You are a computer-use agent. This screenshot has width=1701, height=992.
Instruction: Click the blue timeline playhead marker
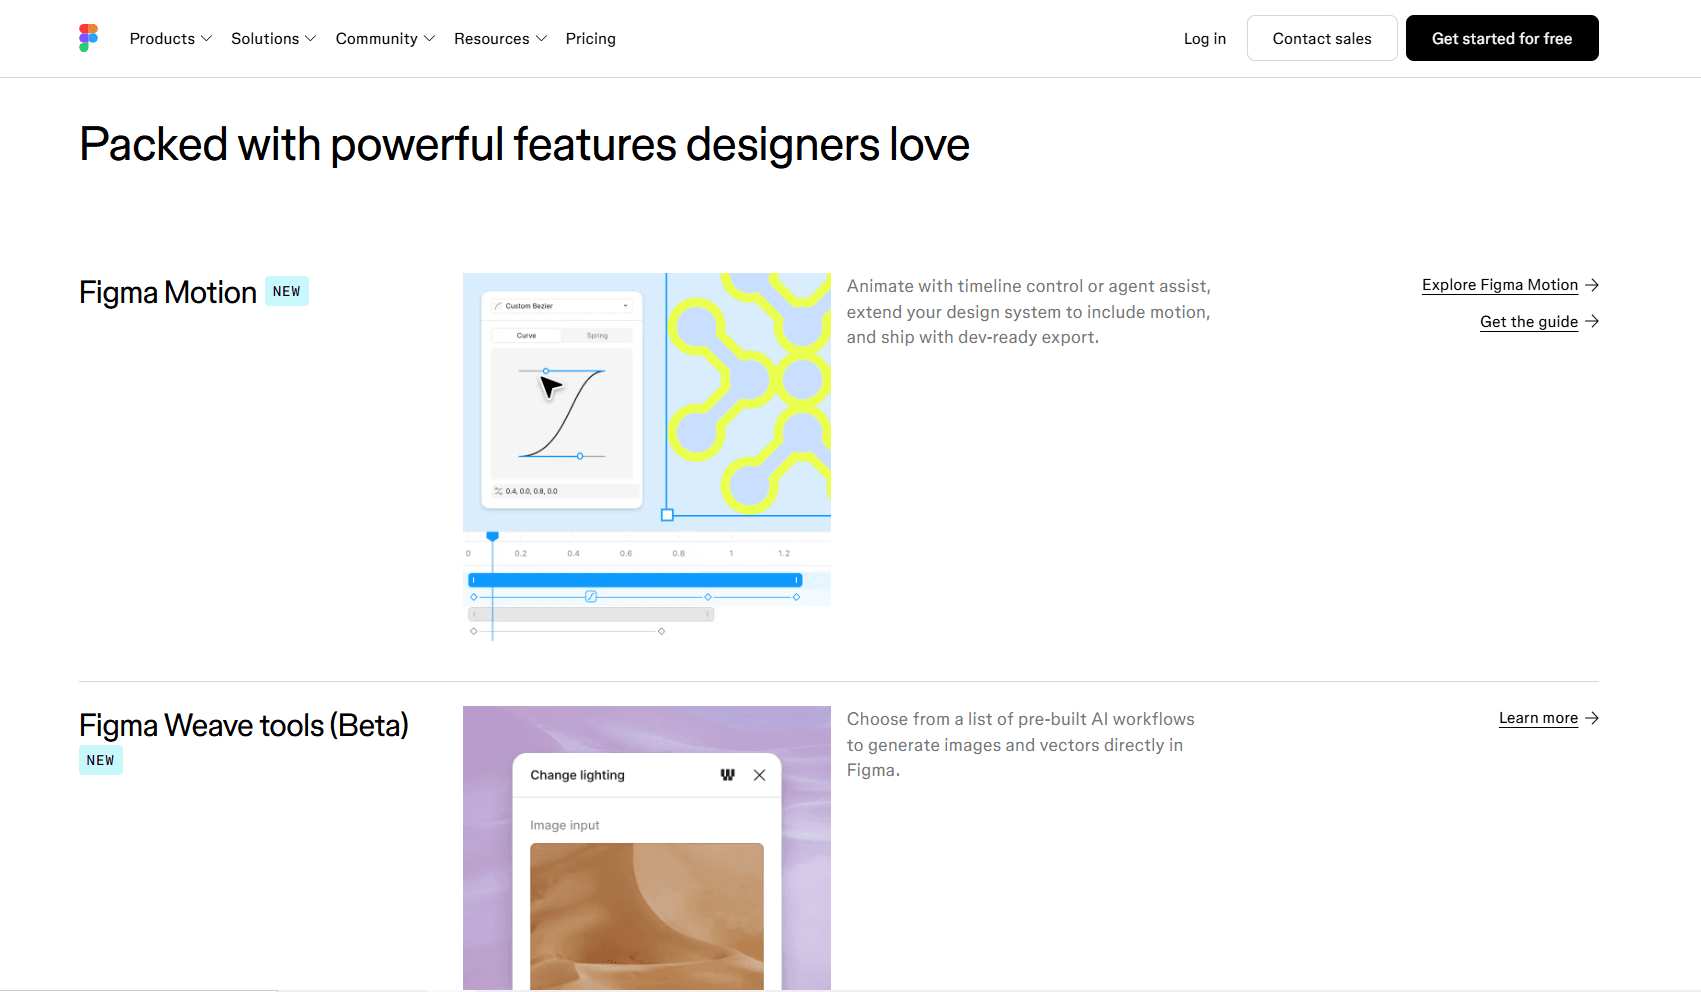click(x=492, y=537)
